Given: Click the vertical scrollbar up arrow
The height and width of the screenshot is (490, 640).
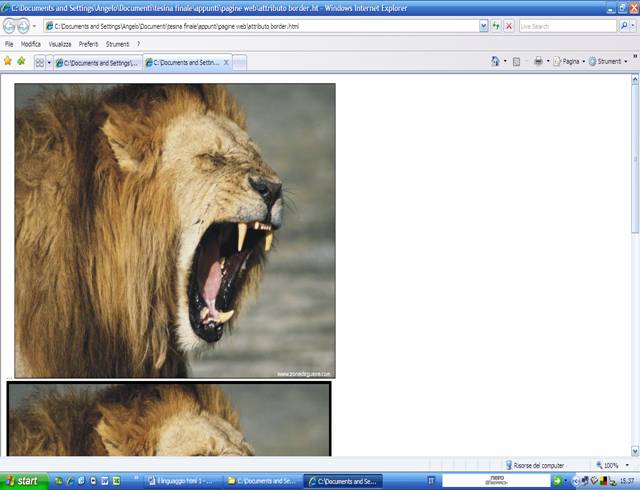Looking at the screenshot, I should pos(635,79).
